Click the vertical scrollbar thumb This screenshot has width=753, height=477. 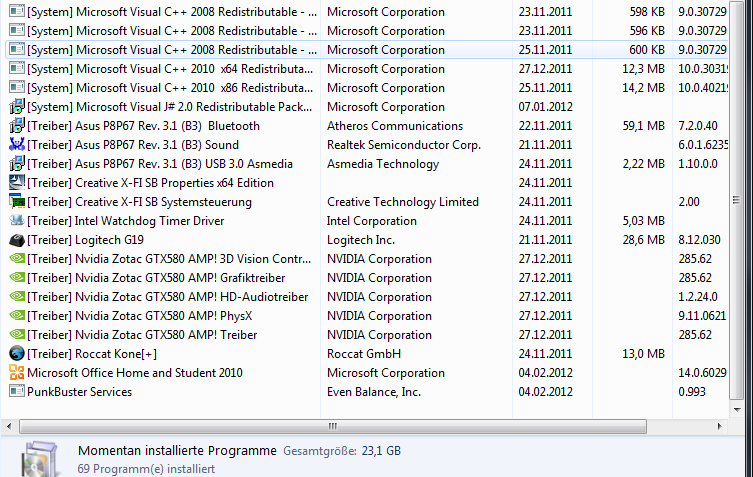pos(736,200)
